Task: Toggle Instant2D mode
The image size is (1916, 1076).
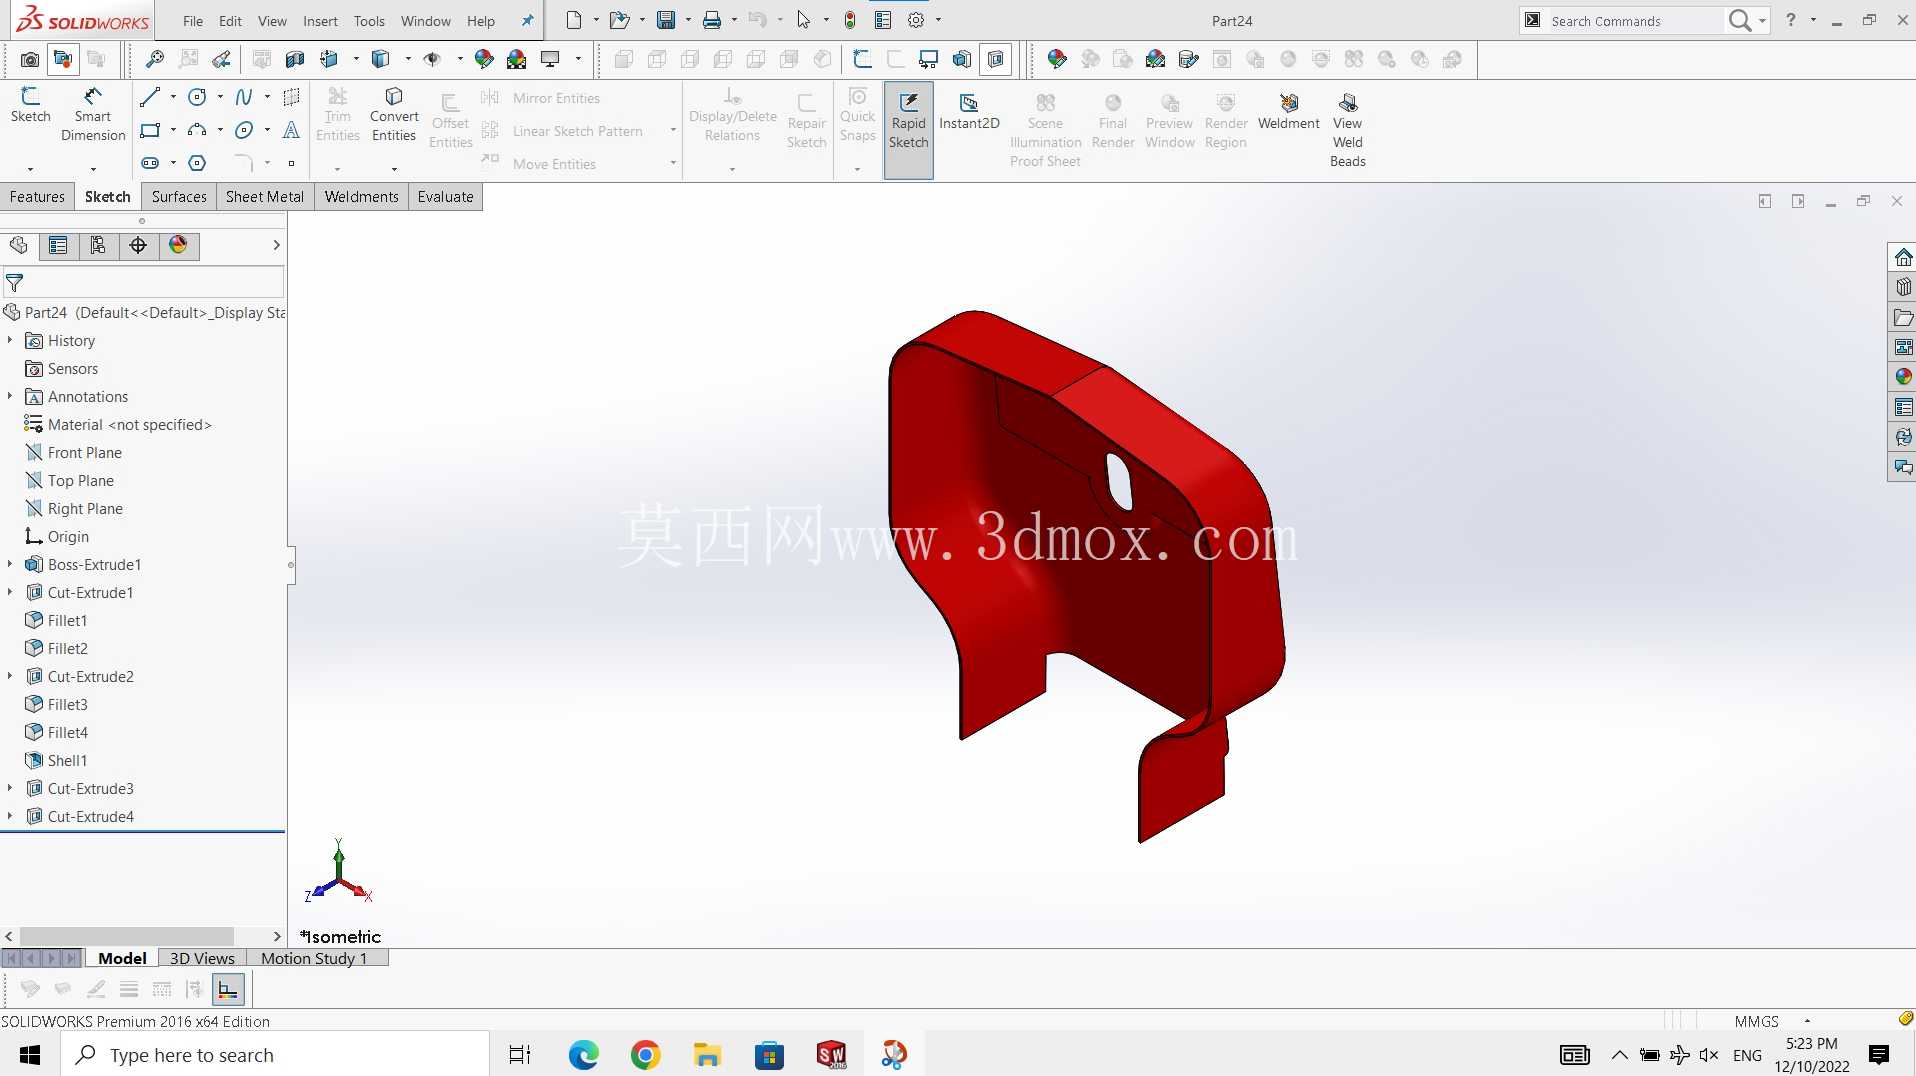Action: (x=969, y=111)
